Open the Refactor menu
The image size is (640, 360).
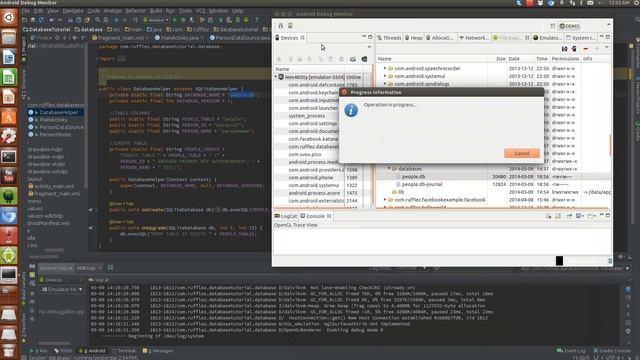(136, 11)
